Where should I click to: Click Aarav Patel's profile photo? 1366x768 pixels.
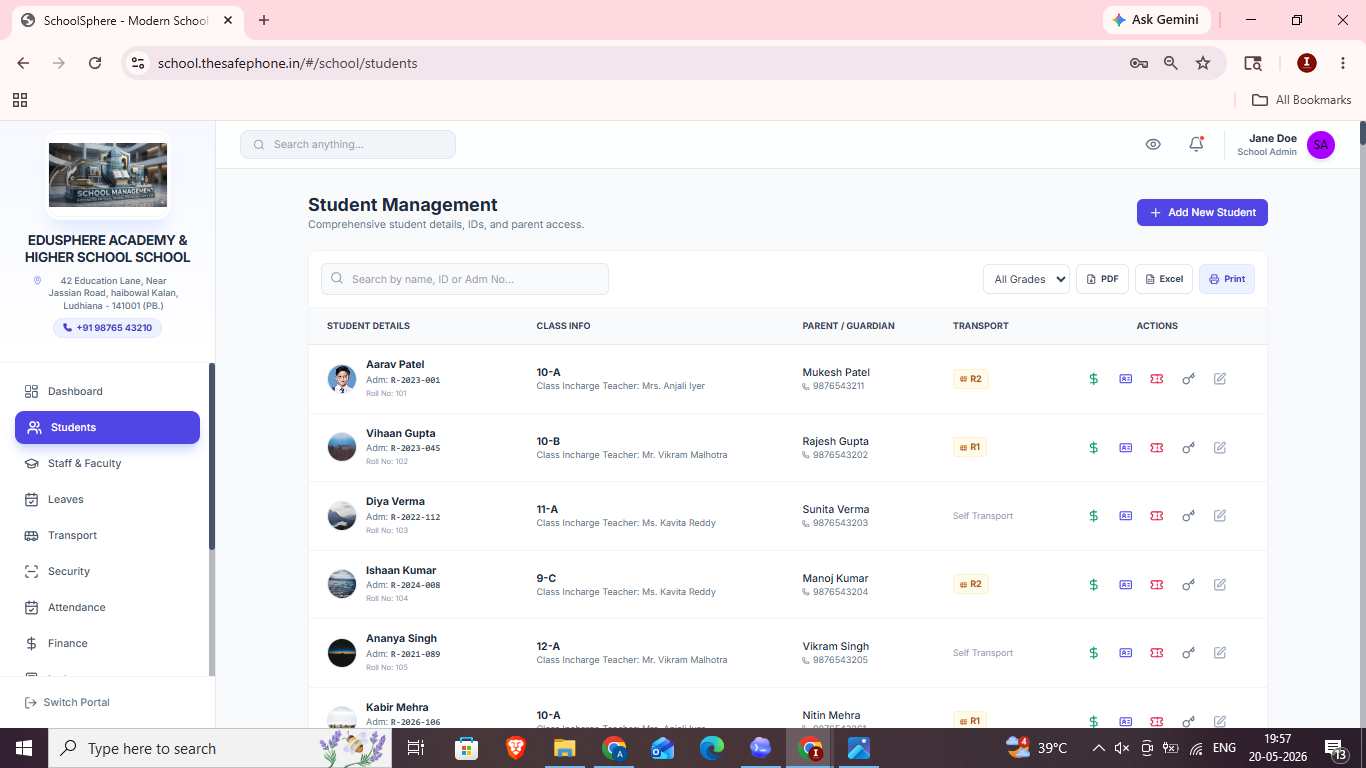[342, 379]
